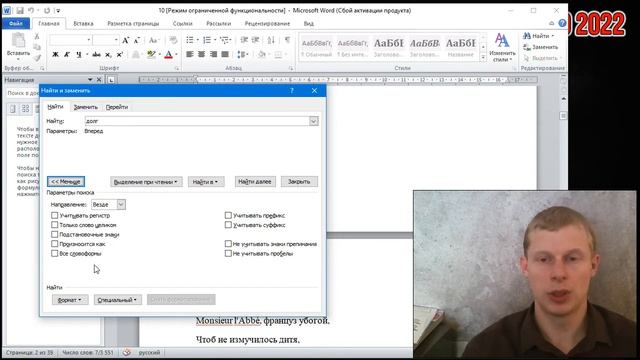Click the numbered list icon
640x360 pixels.
[x=207, y=40]
